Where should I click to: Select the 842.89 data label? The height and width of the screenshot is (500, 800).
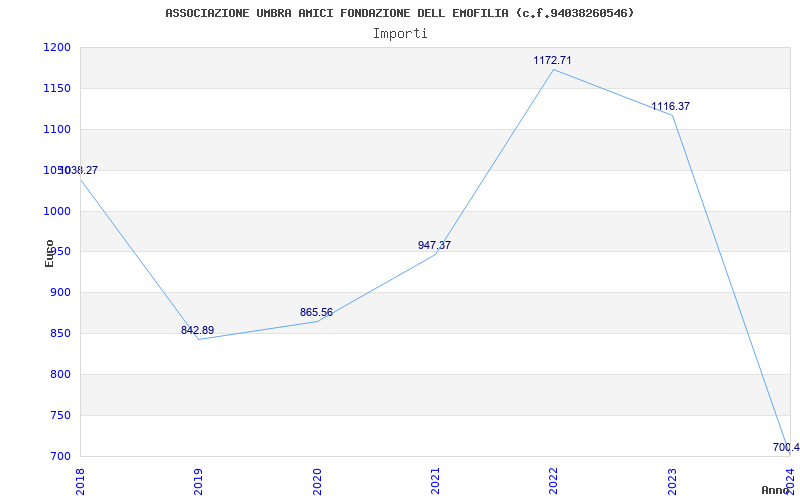[197, 330]
